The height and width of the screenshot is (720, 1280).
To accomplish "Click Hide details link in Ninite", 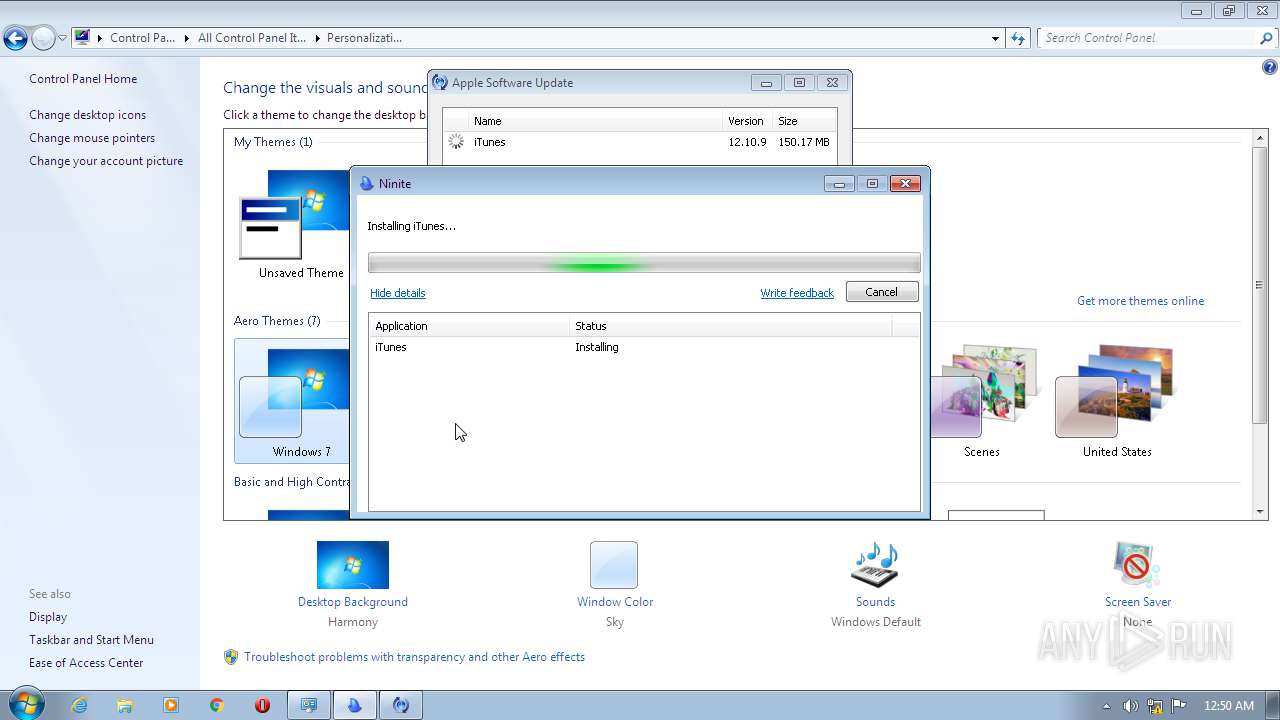I will pos(398,293).
